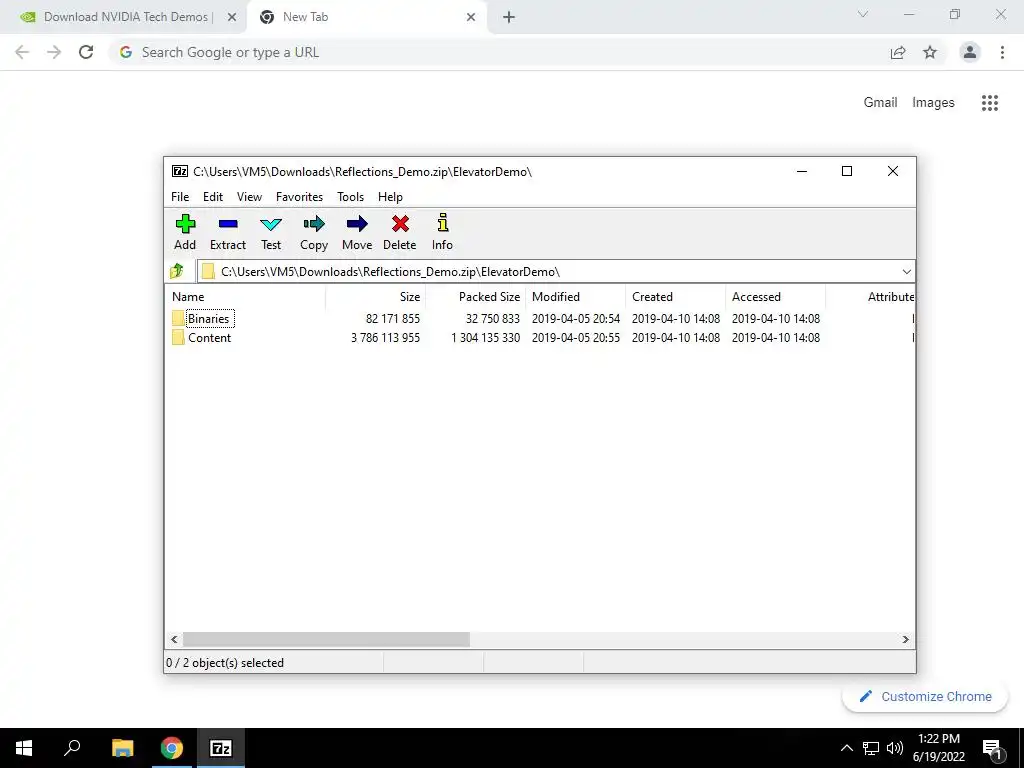Bookmark this tab star icon

pos(930,52)
